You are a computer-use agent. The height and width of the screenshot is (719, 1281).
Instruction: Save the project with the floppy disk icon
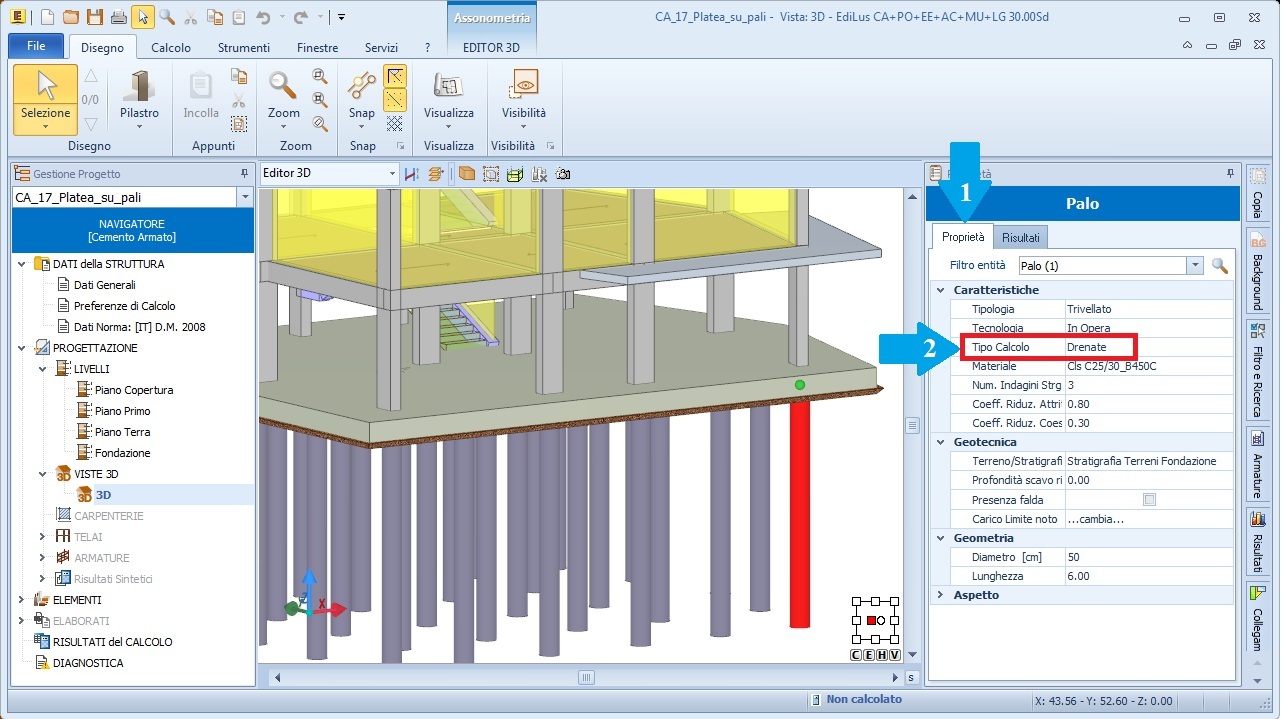point(94,17)
